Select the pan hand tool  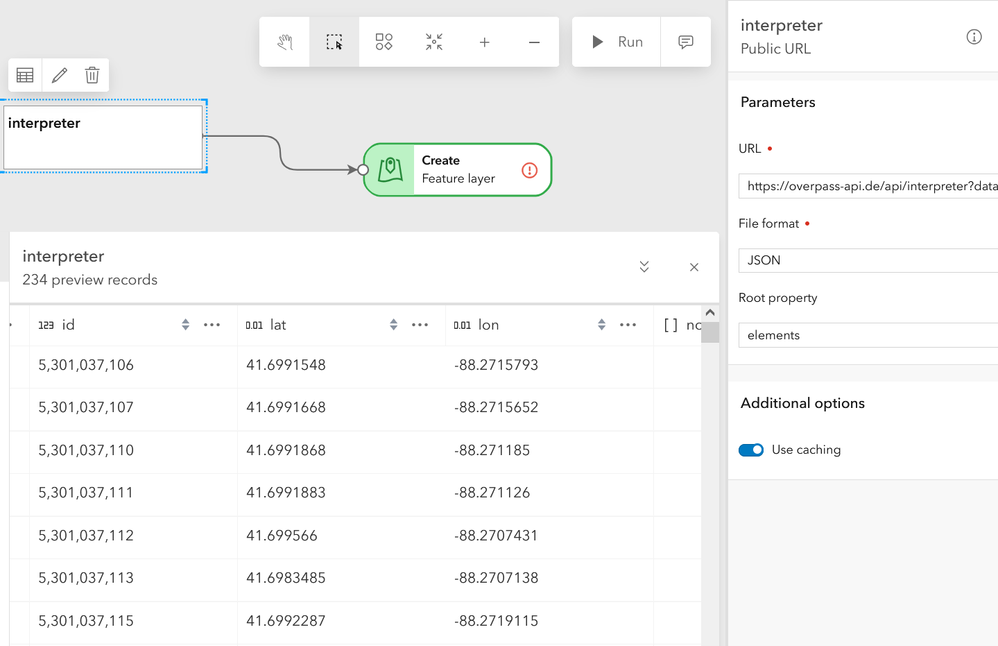(x=285, y=42)
